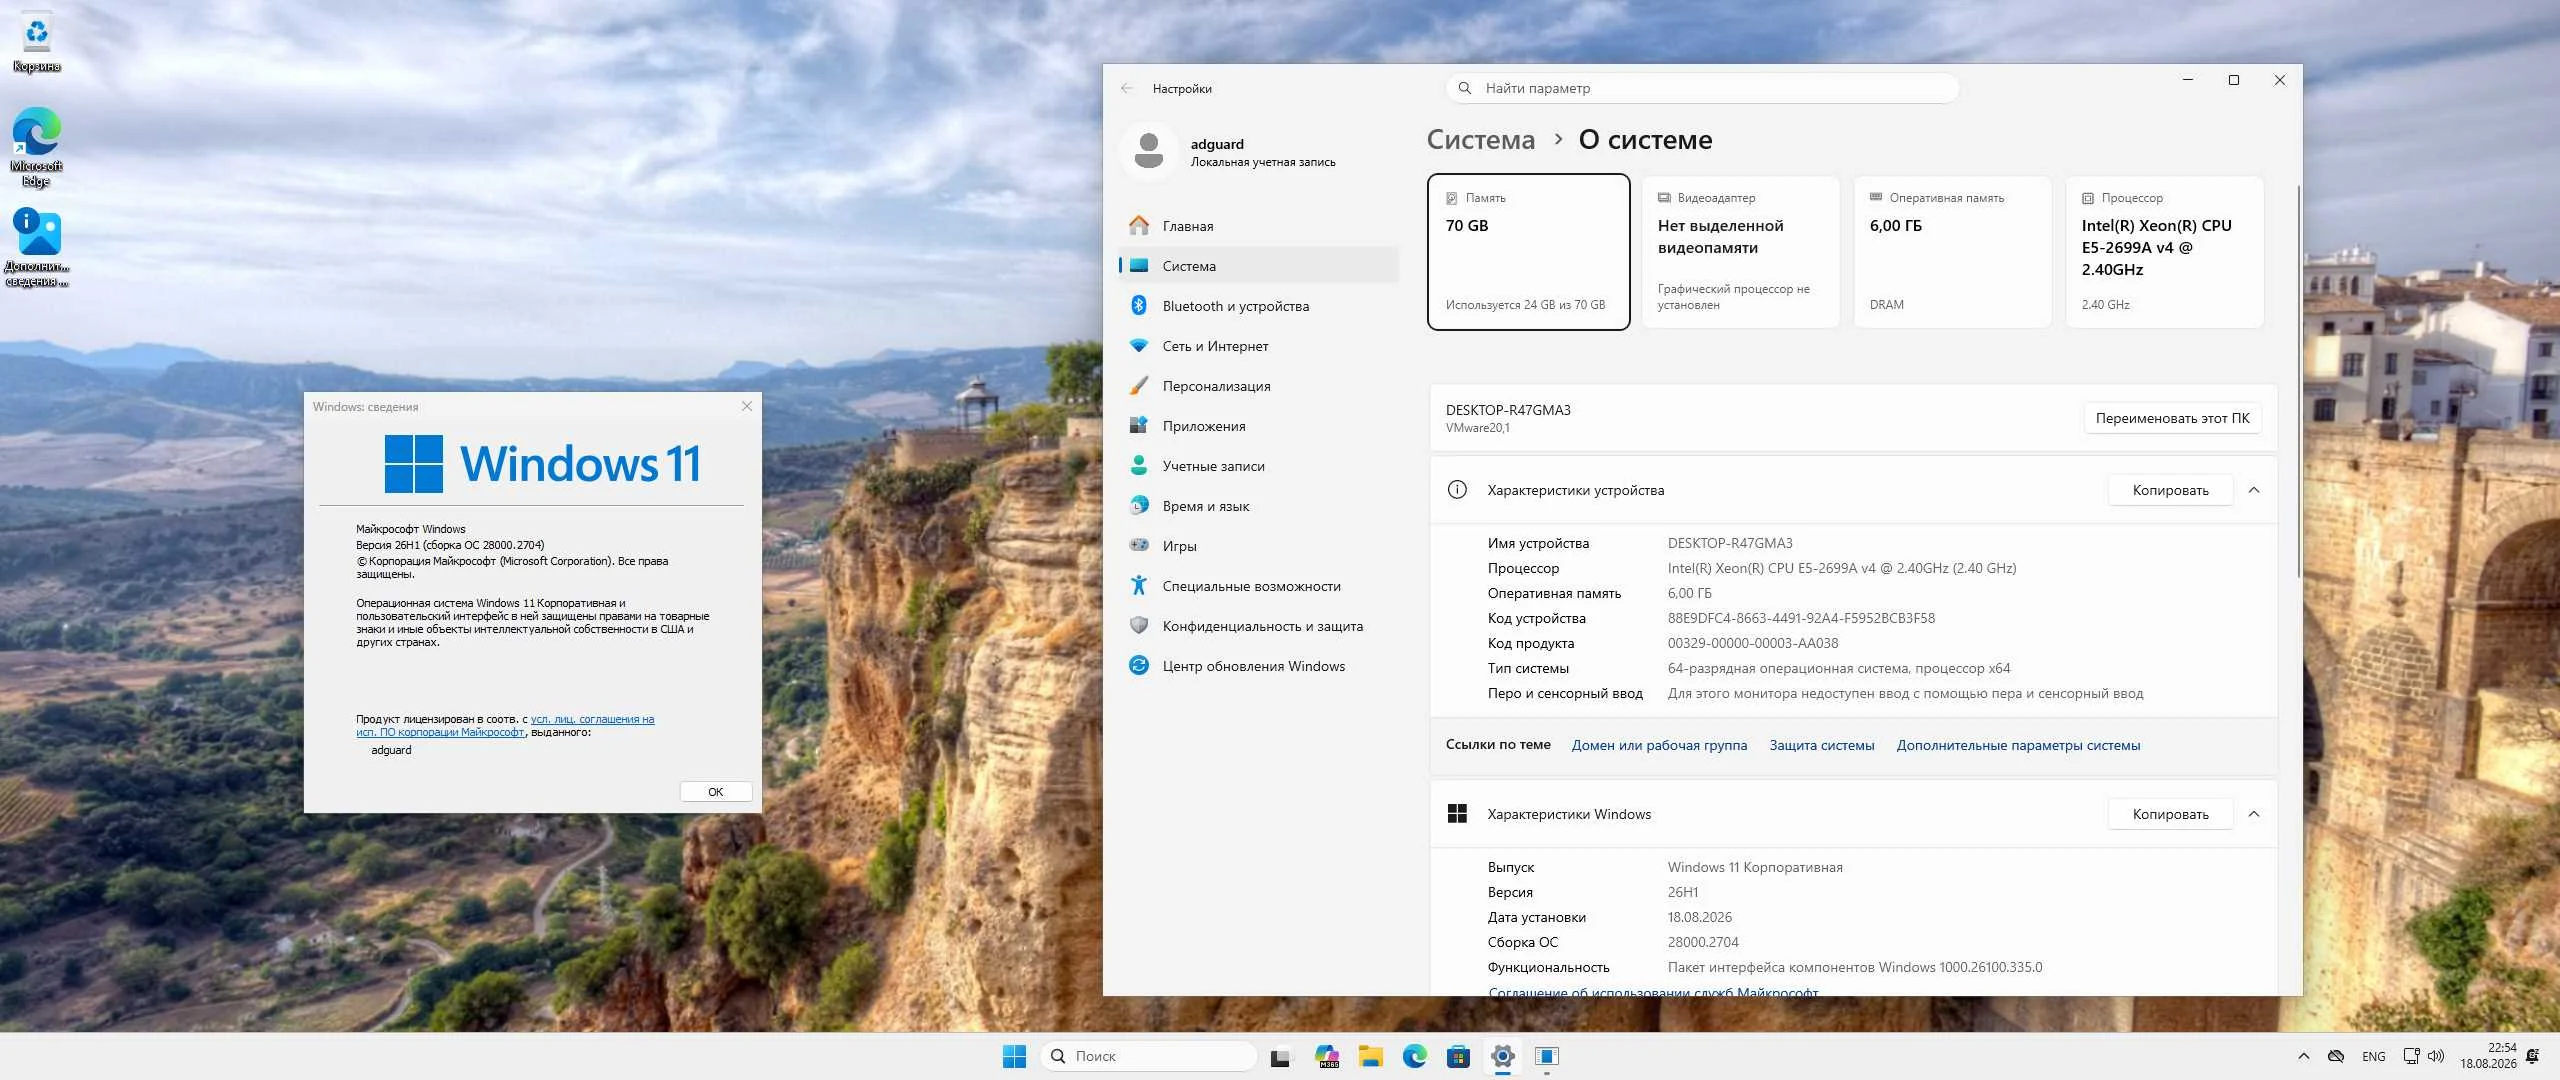Open File Explorer from the taskbar
This screenshot has width=2560, height=1080.
click(x=1370, y=1056)
